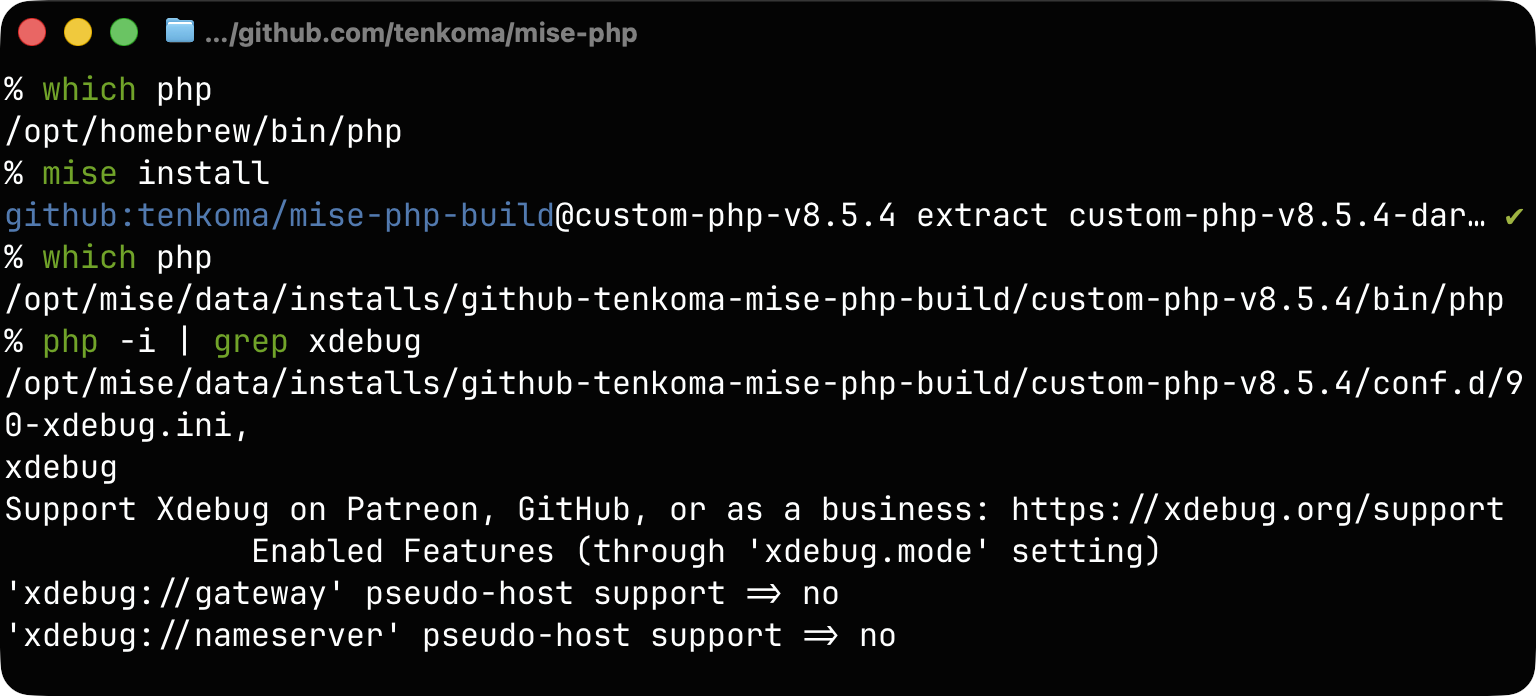This screenshot has width=1536, height=696.
Task: Click the standalone "xdebug" output line
Action: point(61,467)
